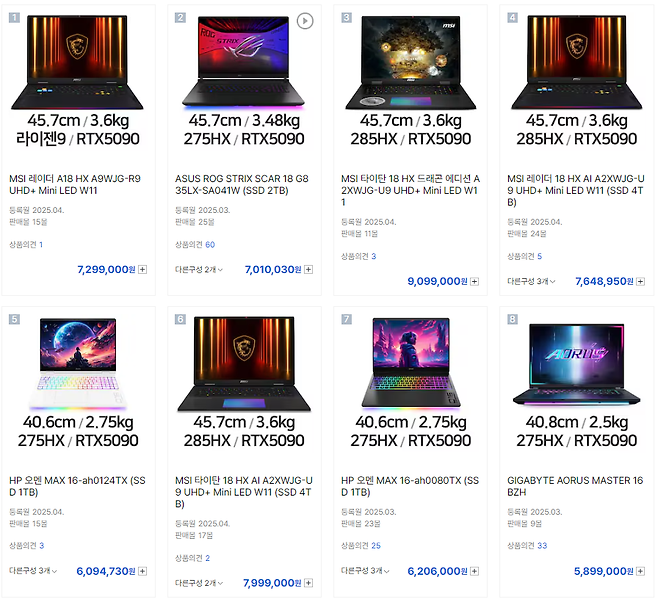Image resolution: width=658 pixels, height=602 pixels.
Task: Expand 다른구성 2개 for the ASUS ROG STRIX
Action: point(199,269)
